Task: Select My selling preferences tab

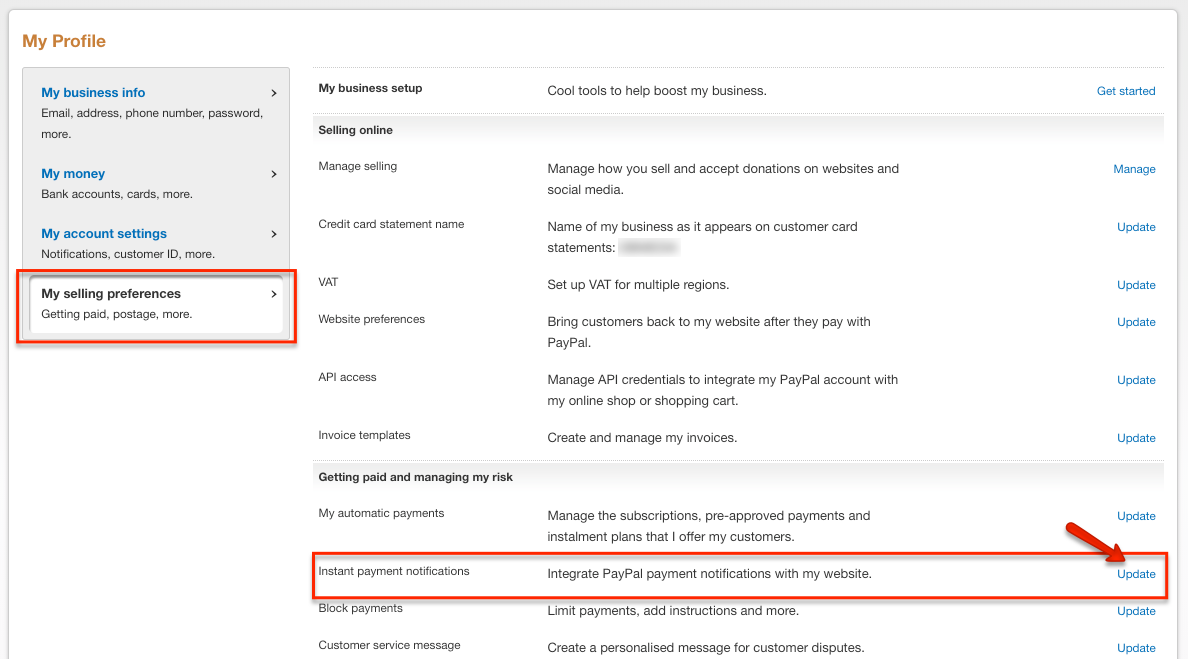Action: (x=111, y=294)
